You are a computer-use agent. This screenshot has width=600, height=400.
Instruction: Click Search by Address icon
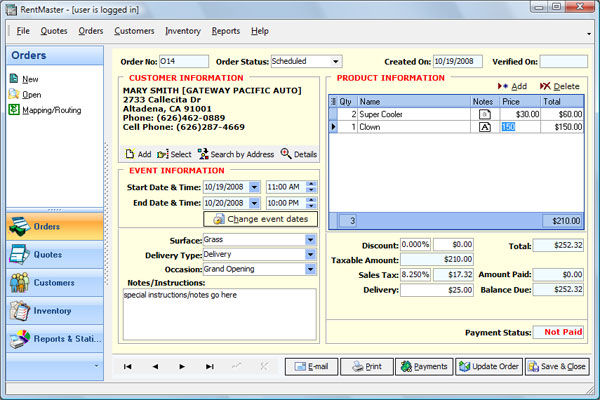pos(204,154)
